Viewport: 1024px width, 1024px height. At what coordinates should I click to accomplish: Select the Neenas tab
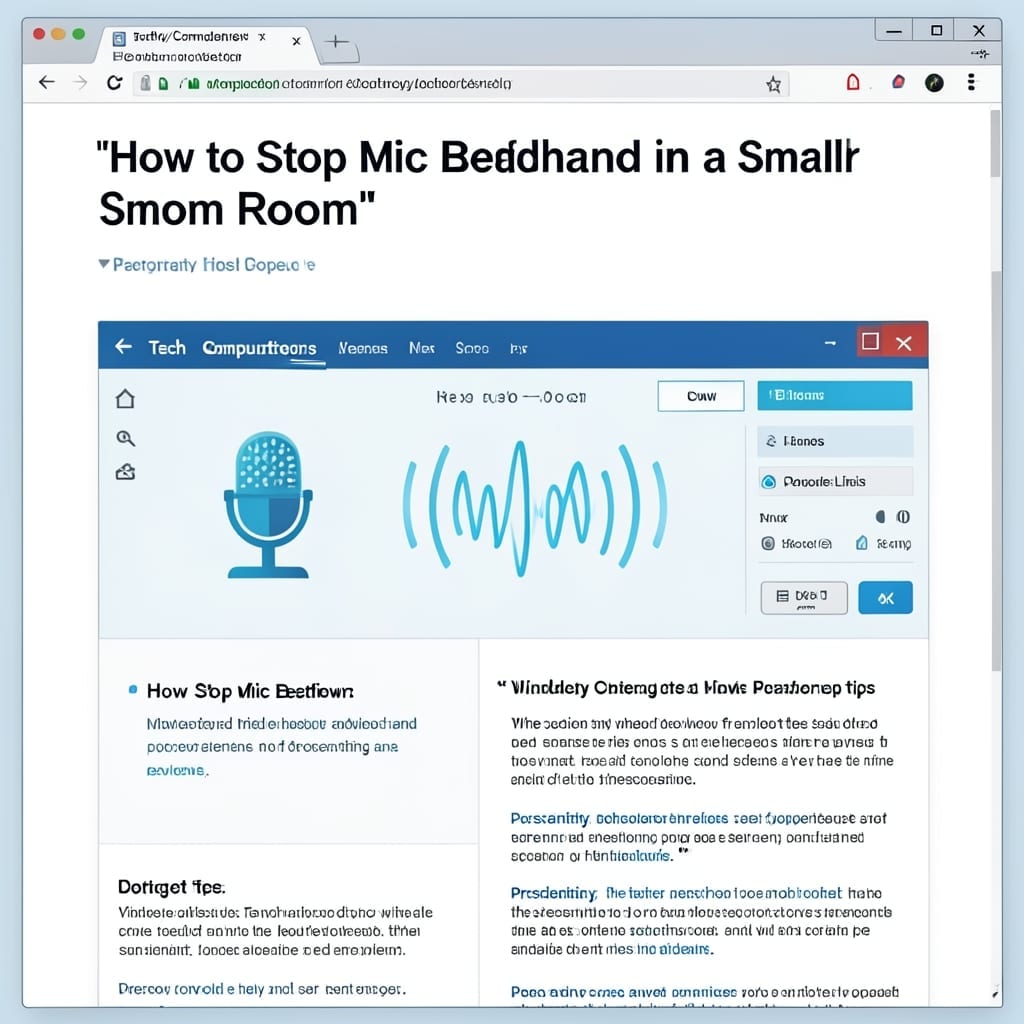point(362,349)
